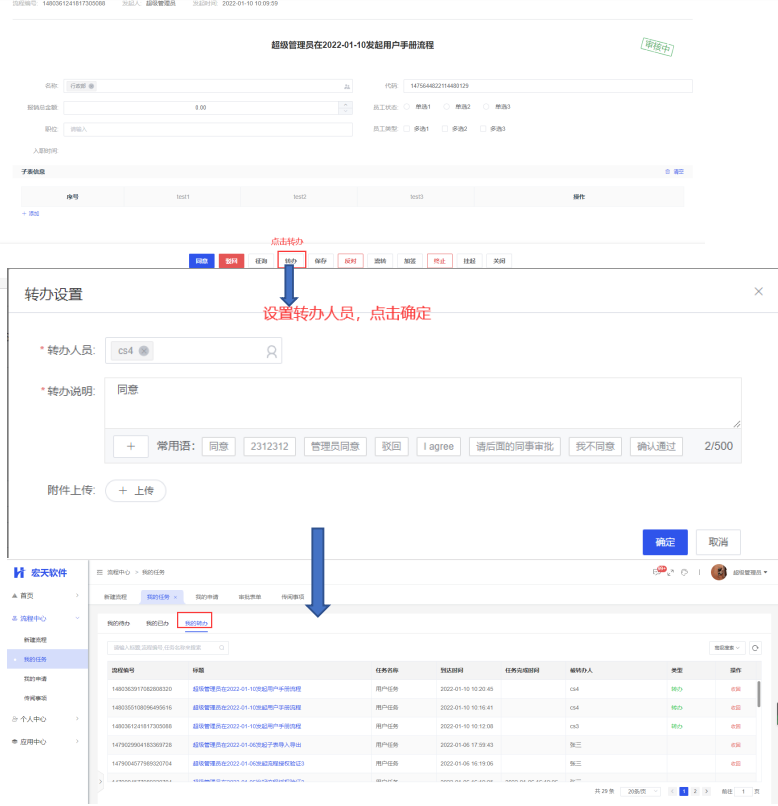Open task link for 1480363917082808320 row
Image resolution: width=778 pixels, height=806 pixels.
point(247,689)
